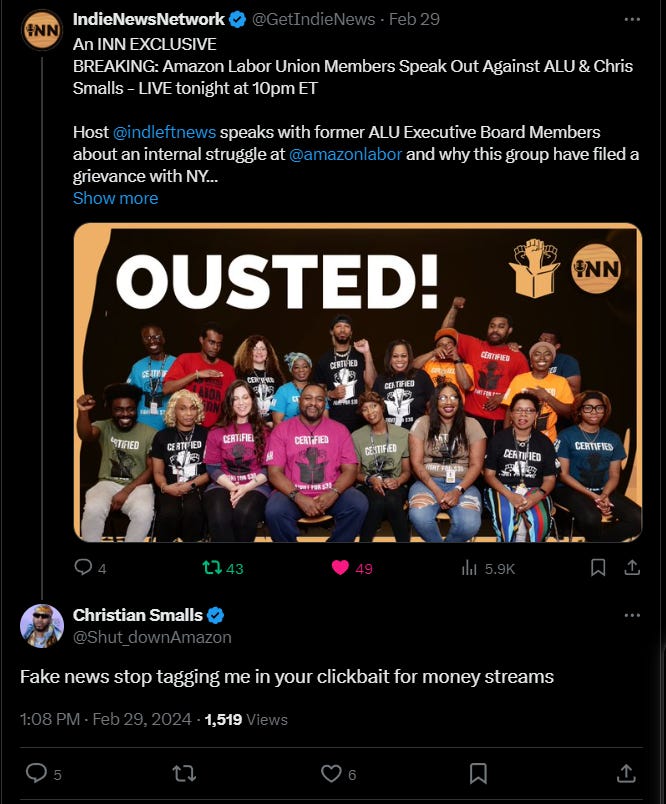This screenshot has height=804, width=666.
Task: Share the IndieNewsNetwork post
Action: point(632,567)
